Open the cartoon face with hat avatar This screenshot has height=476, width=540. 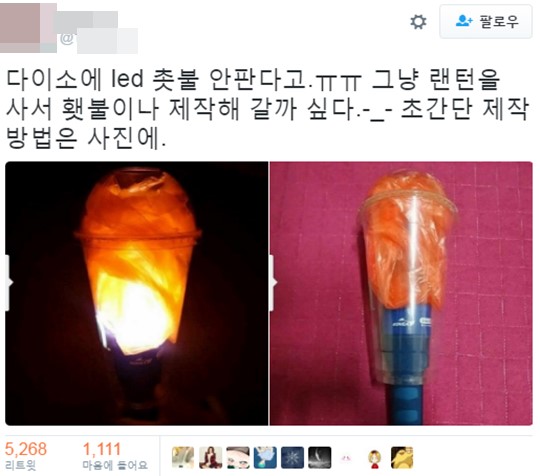(238, 457)
